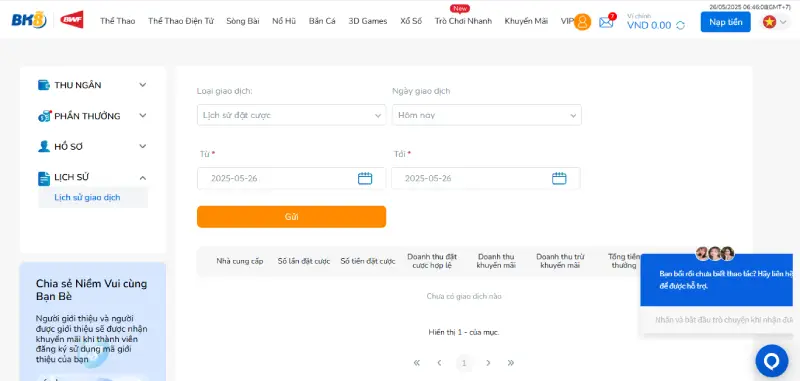The width and height of the screenshot is (800, 381).
Task: Click page number 1
Action: 464,363
